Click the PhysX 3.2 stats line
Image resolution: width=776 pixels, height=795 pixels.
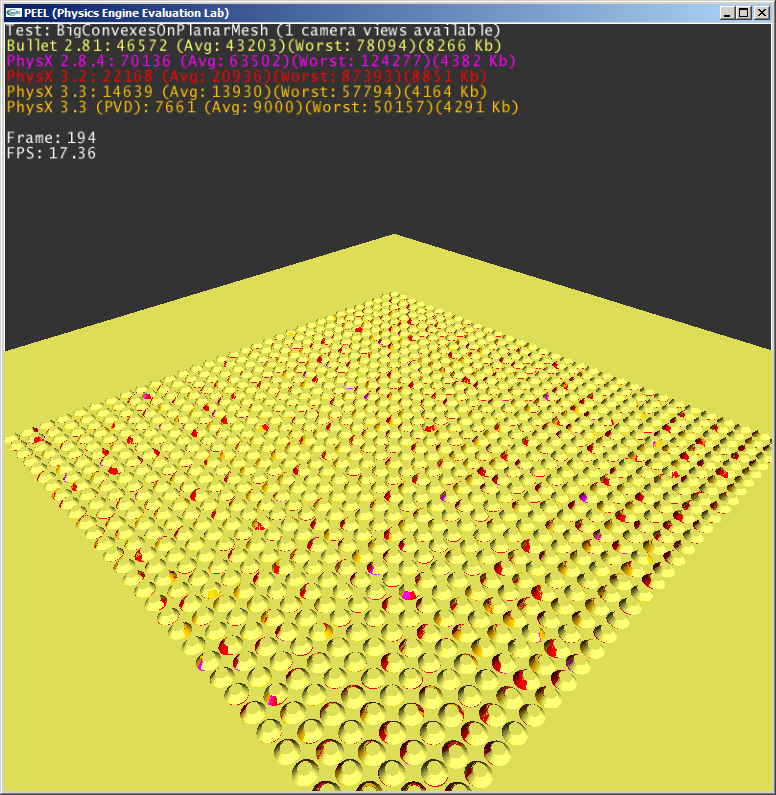click(x=247, y=77)
